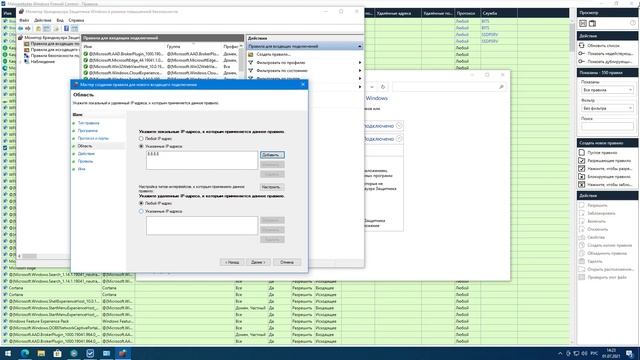Click the Разрешающее правило check icon
The image size is (640, 360).
(582, 160)
